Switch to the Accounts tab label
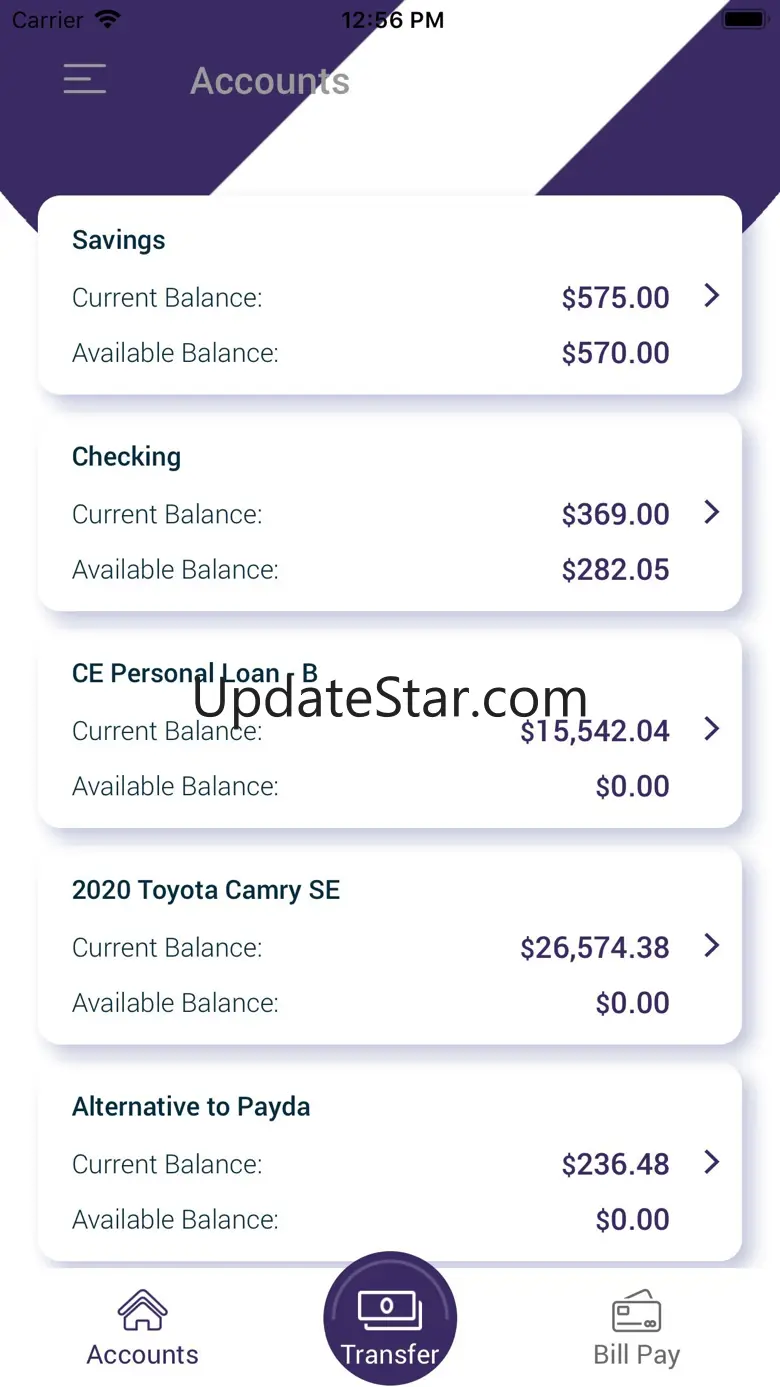This screenshot has height=1387, width=780. coord(142,1355)
